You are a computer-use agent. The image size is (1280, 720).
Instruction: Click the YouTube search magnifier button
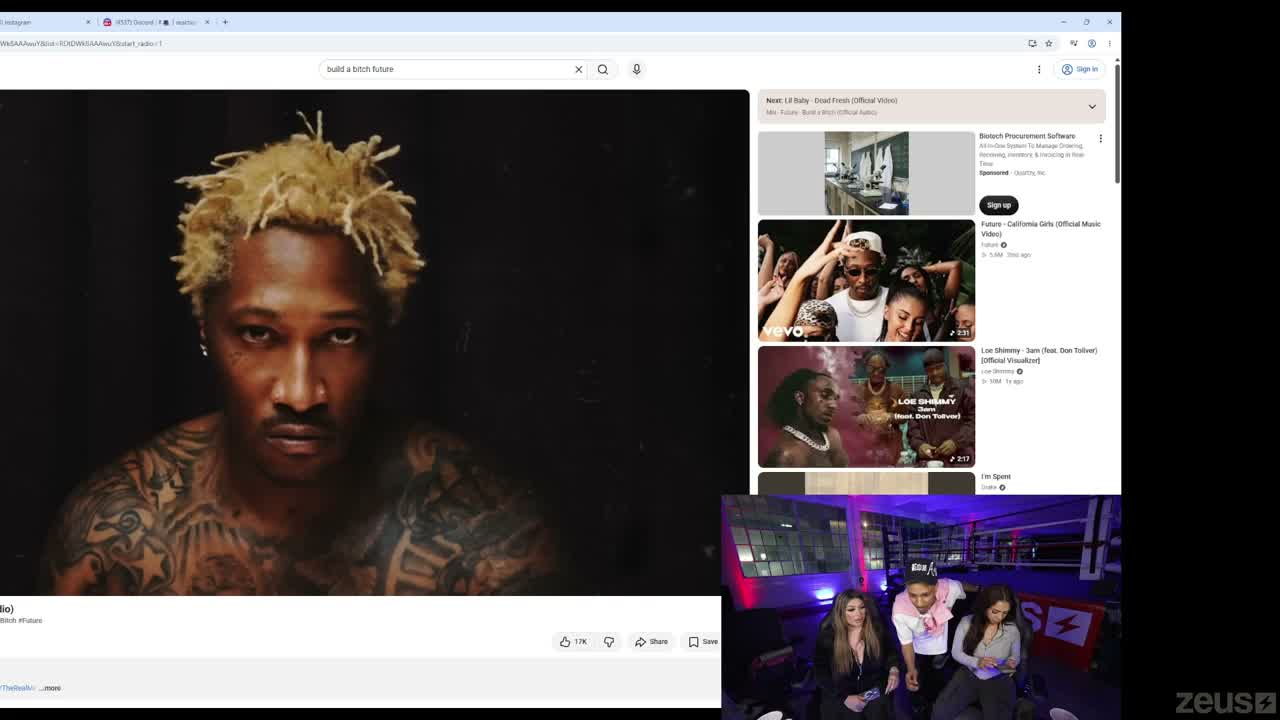(602, 69)
